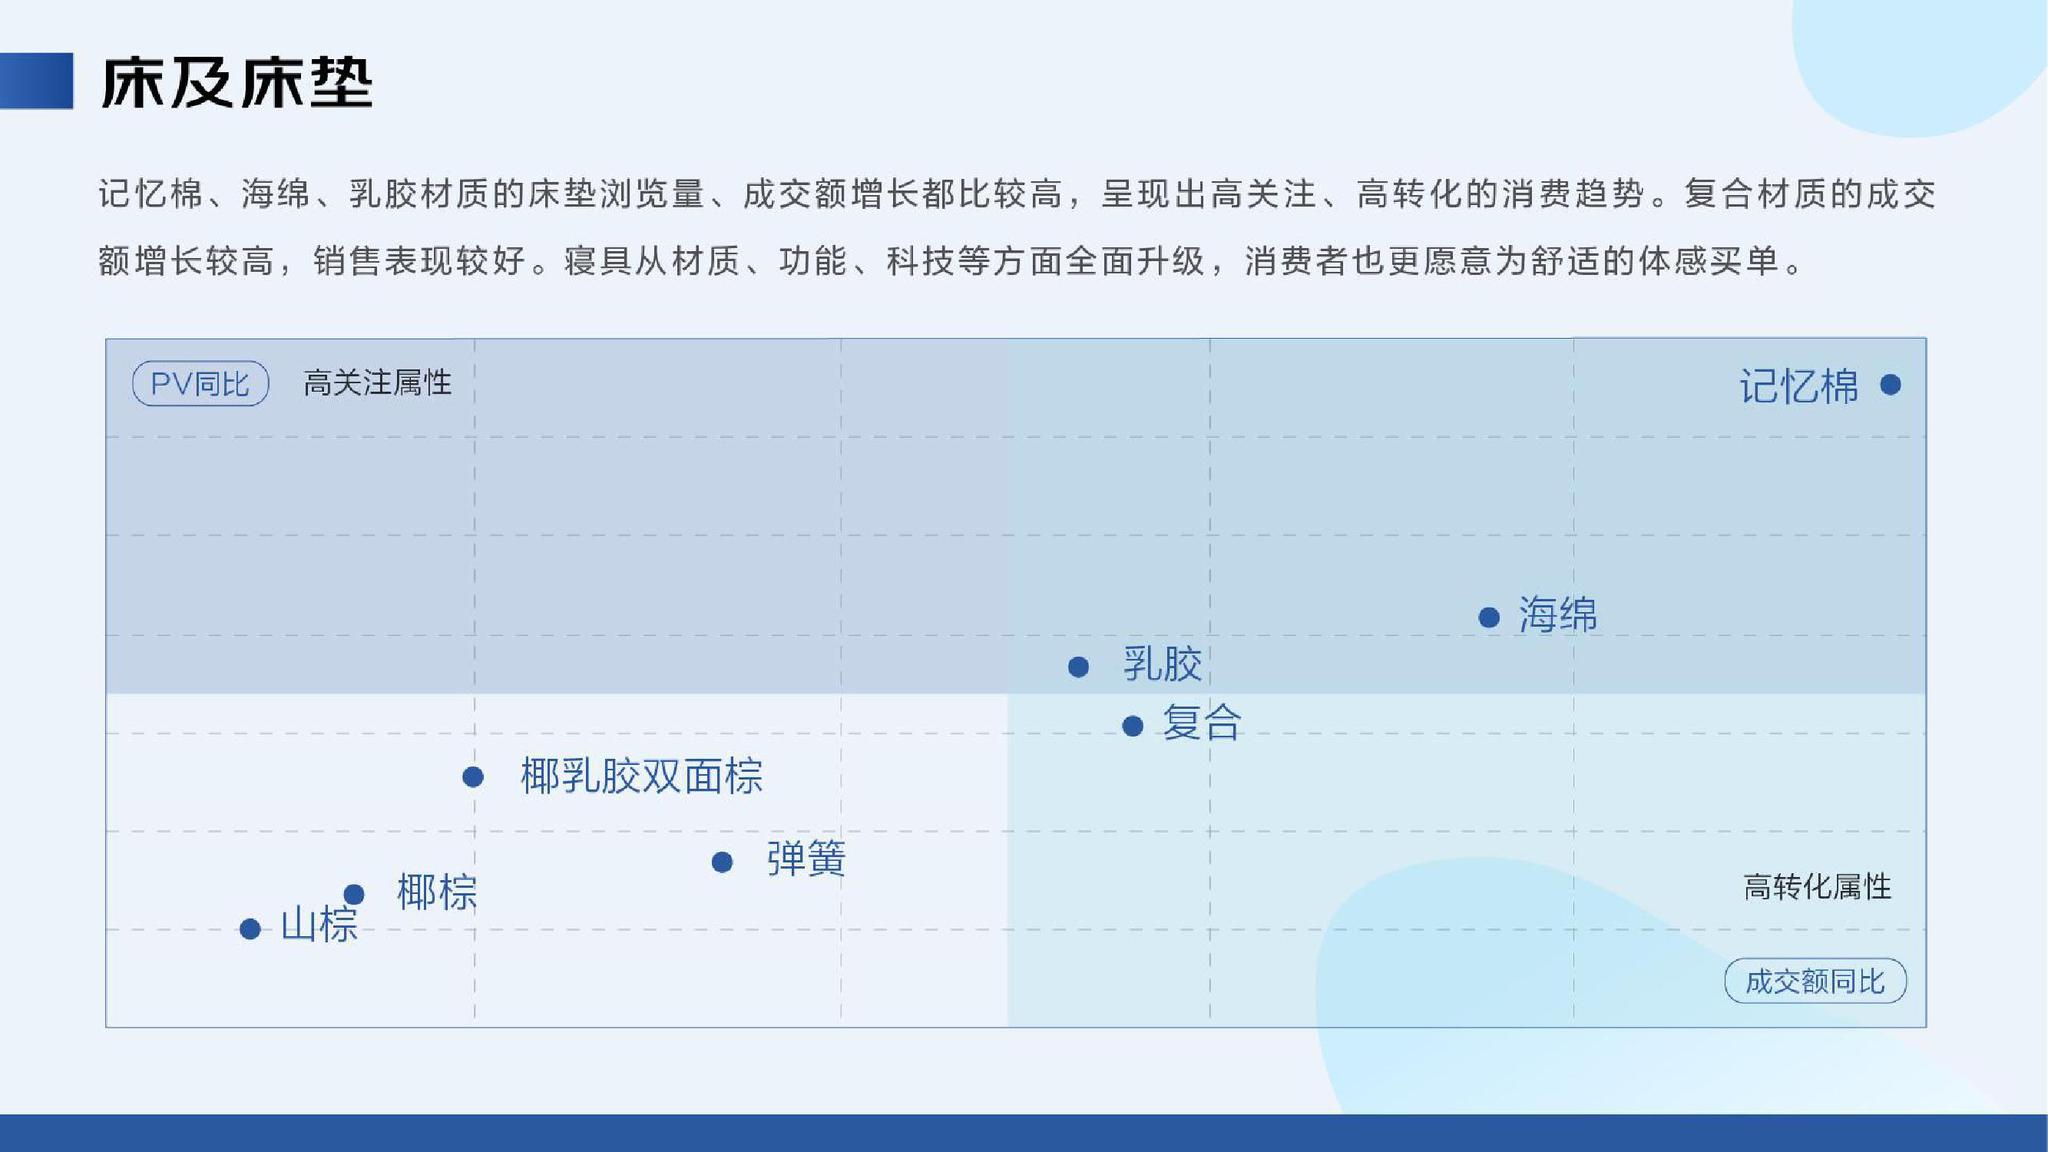Image resolution: width=2048 pixels, height=1152 pixels.
Task: Click the blue square beside the title
Action: (37, 81)
